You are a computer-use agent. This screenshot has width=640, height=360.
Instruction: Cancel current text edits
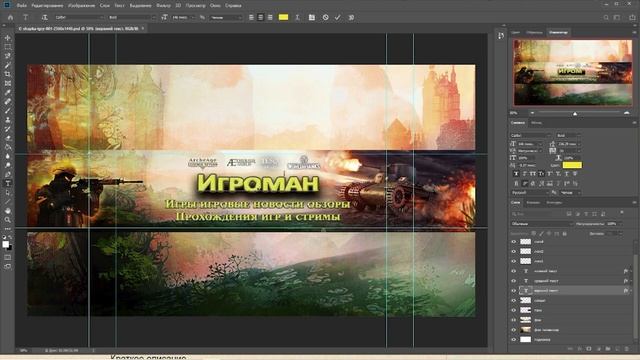click(x=325, y=18)
